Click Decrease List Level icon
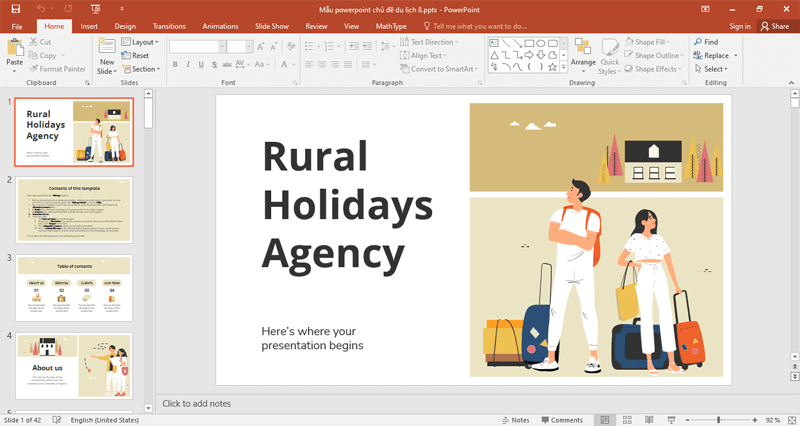 coord(354,46)
